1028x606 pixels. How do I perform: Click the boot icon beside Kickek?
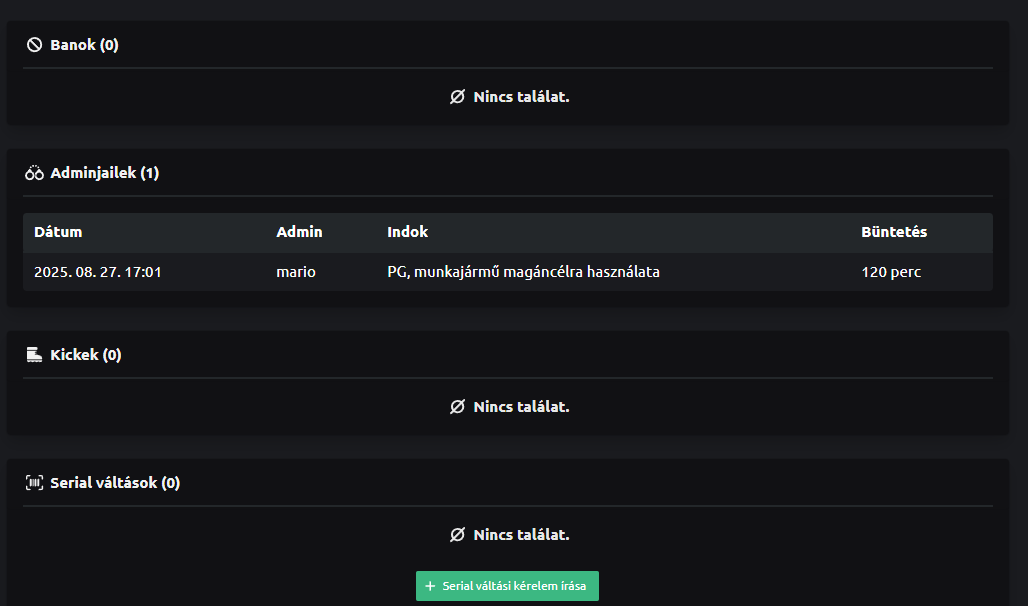click(x=34, y=355)
